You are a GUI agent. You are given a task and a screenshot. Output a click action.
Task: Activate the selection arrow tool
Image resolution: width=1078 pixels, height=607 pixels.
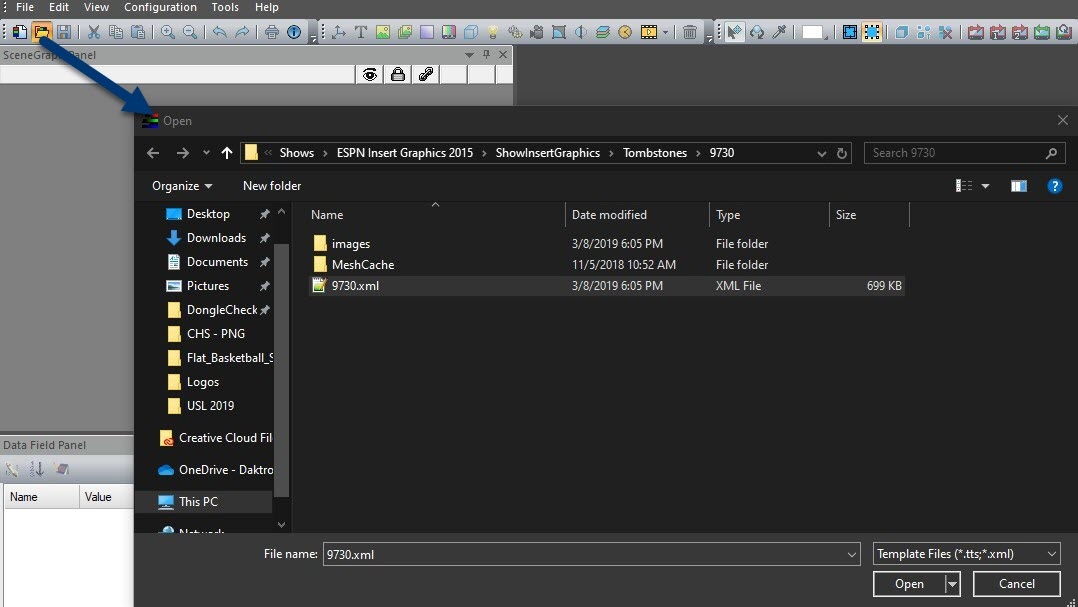click(733, 32)
